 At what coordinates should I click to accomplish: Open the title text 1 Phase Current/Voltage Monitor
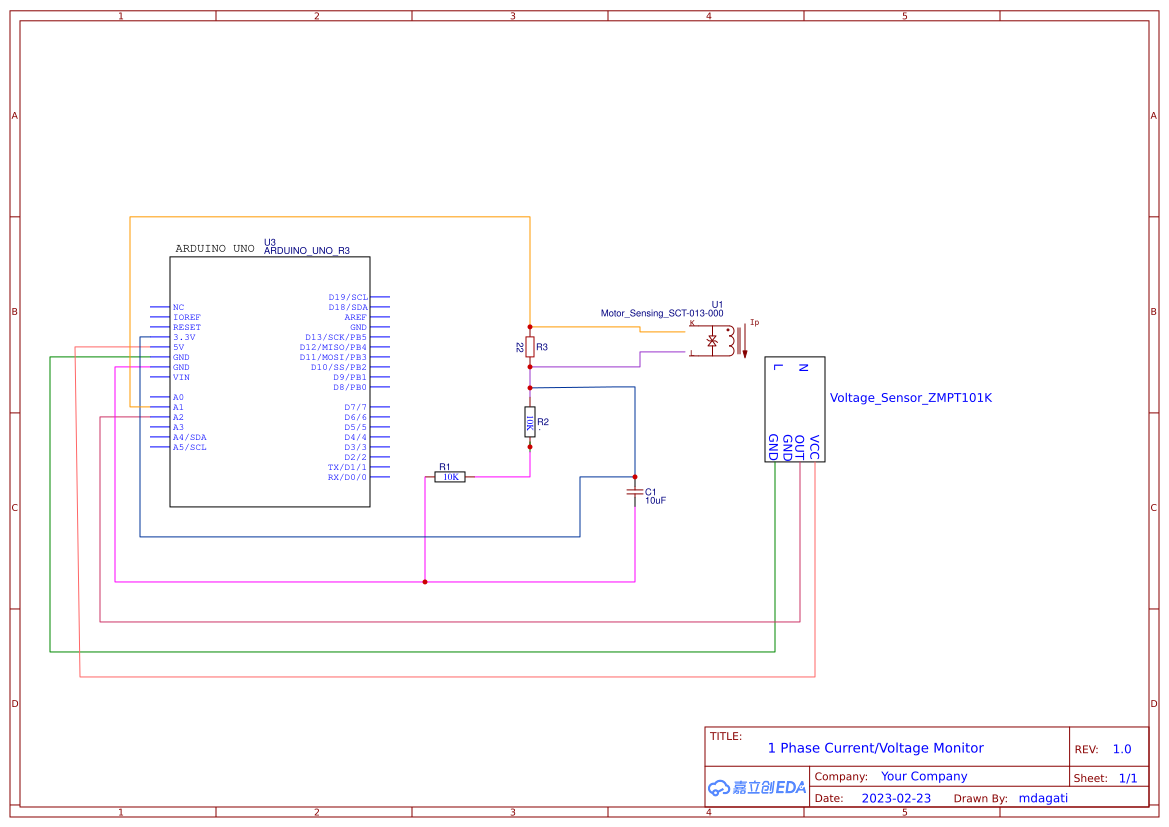click(874, 748)
